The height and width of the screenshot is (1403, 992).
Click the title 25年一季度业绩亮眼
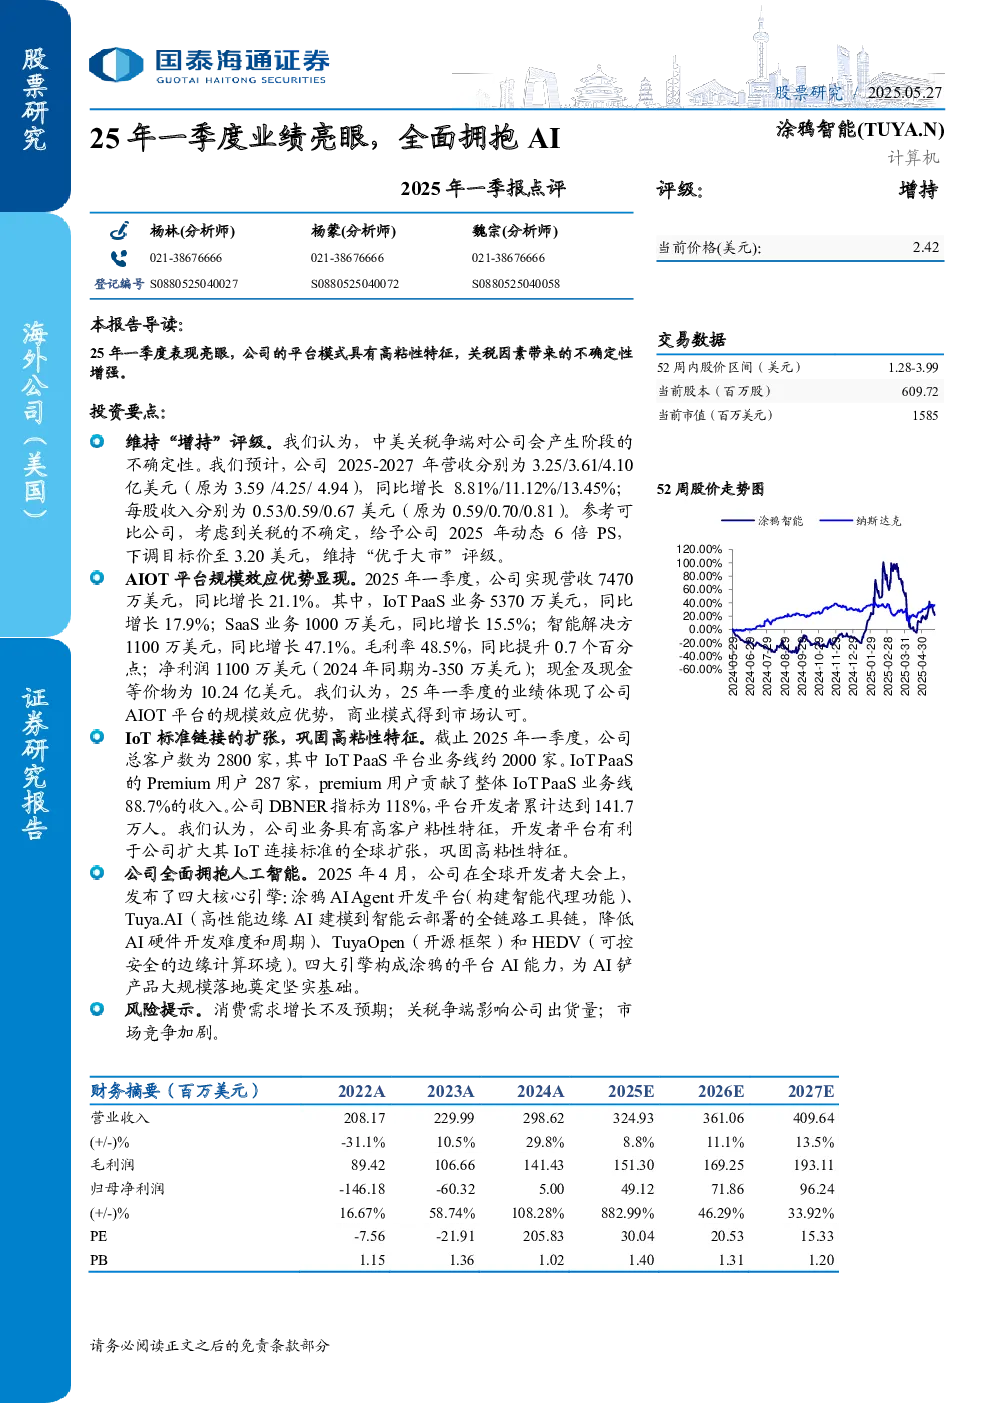(325, 137)
